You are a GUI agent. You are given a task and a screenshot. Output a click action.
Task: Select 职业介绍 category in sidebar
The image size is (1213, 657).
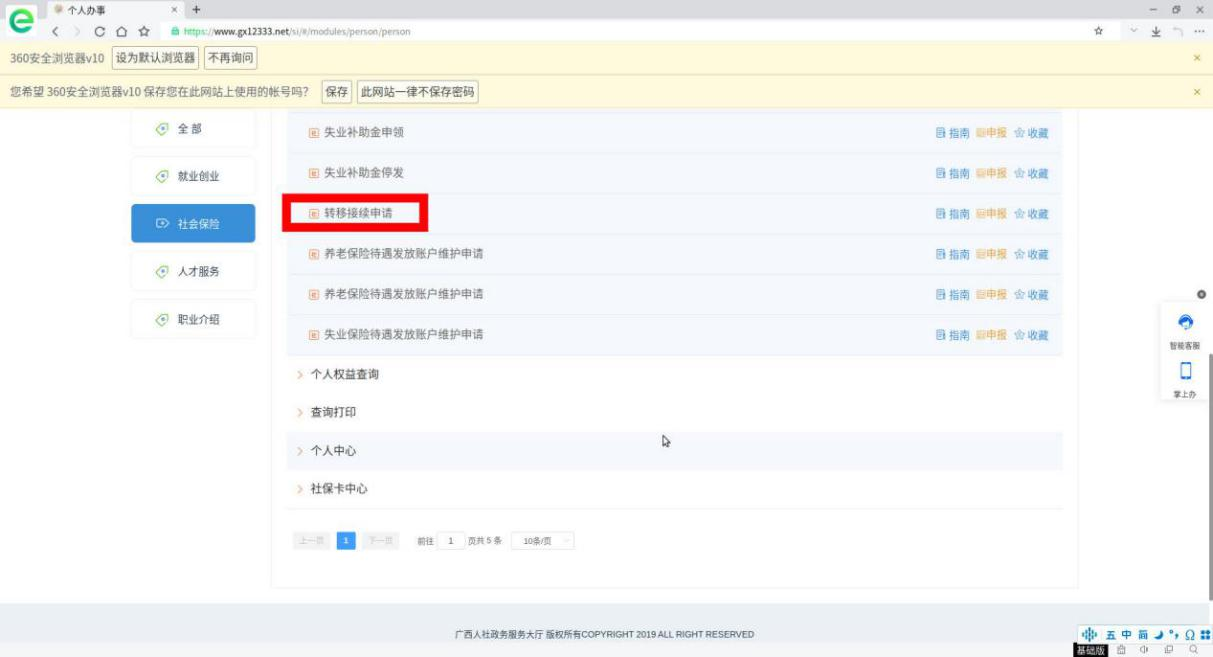[193, 319]
